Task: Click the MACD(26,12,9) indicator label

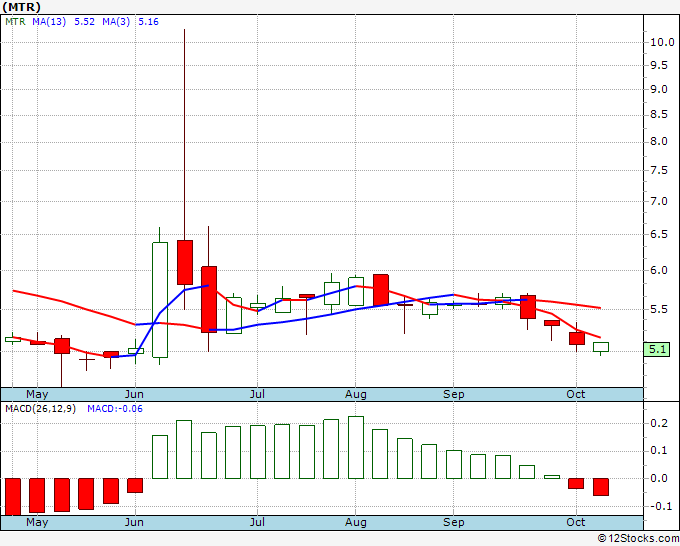Action: [40, 409]
